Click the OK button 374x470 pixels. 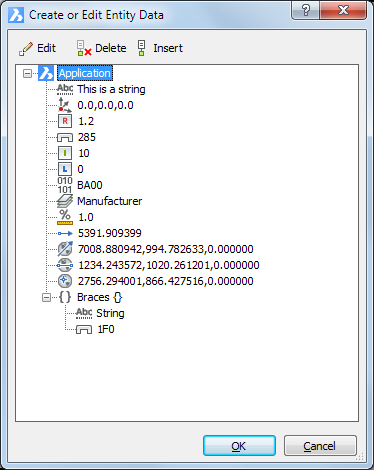point(239,446)
